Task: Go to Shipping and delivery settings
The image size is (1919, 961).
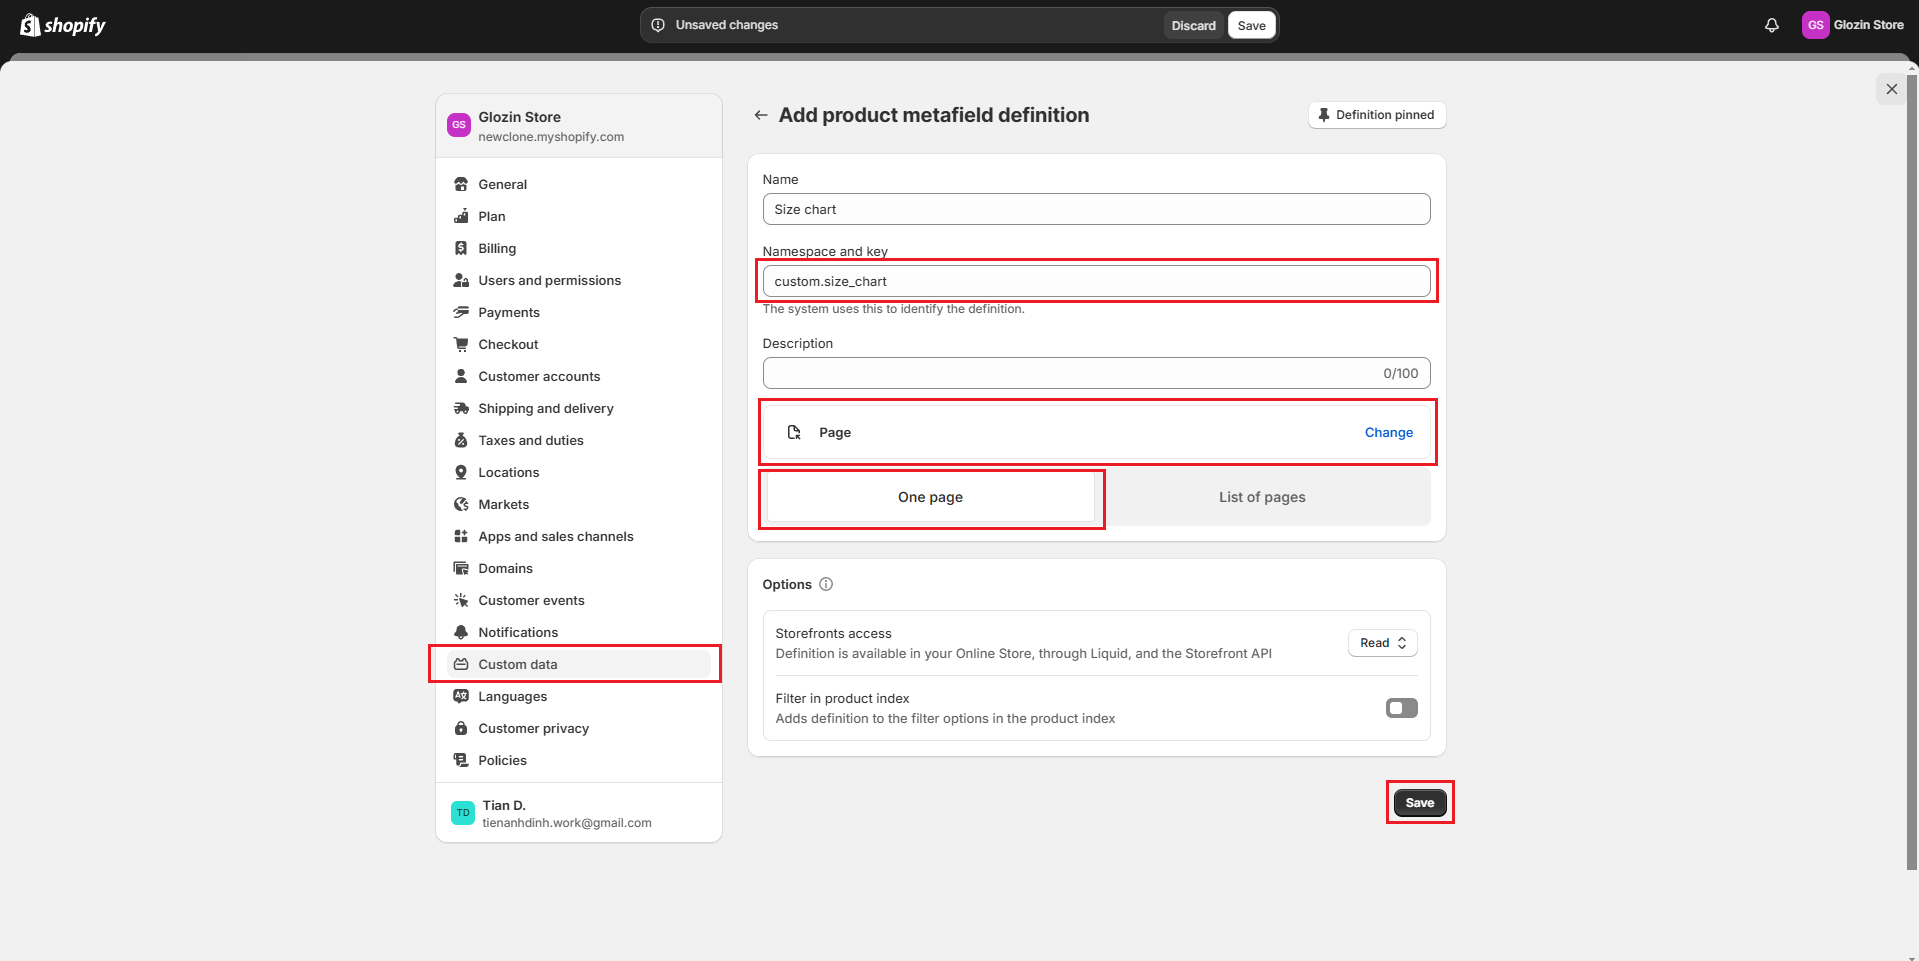Action: pos(545,408)
